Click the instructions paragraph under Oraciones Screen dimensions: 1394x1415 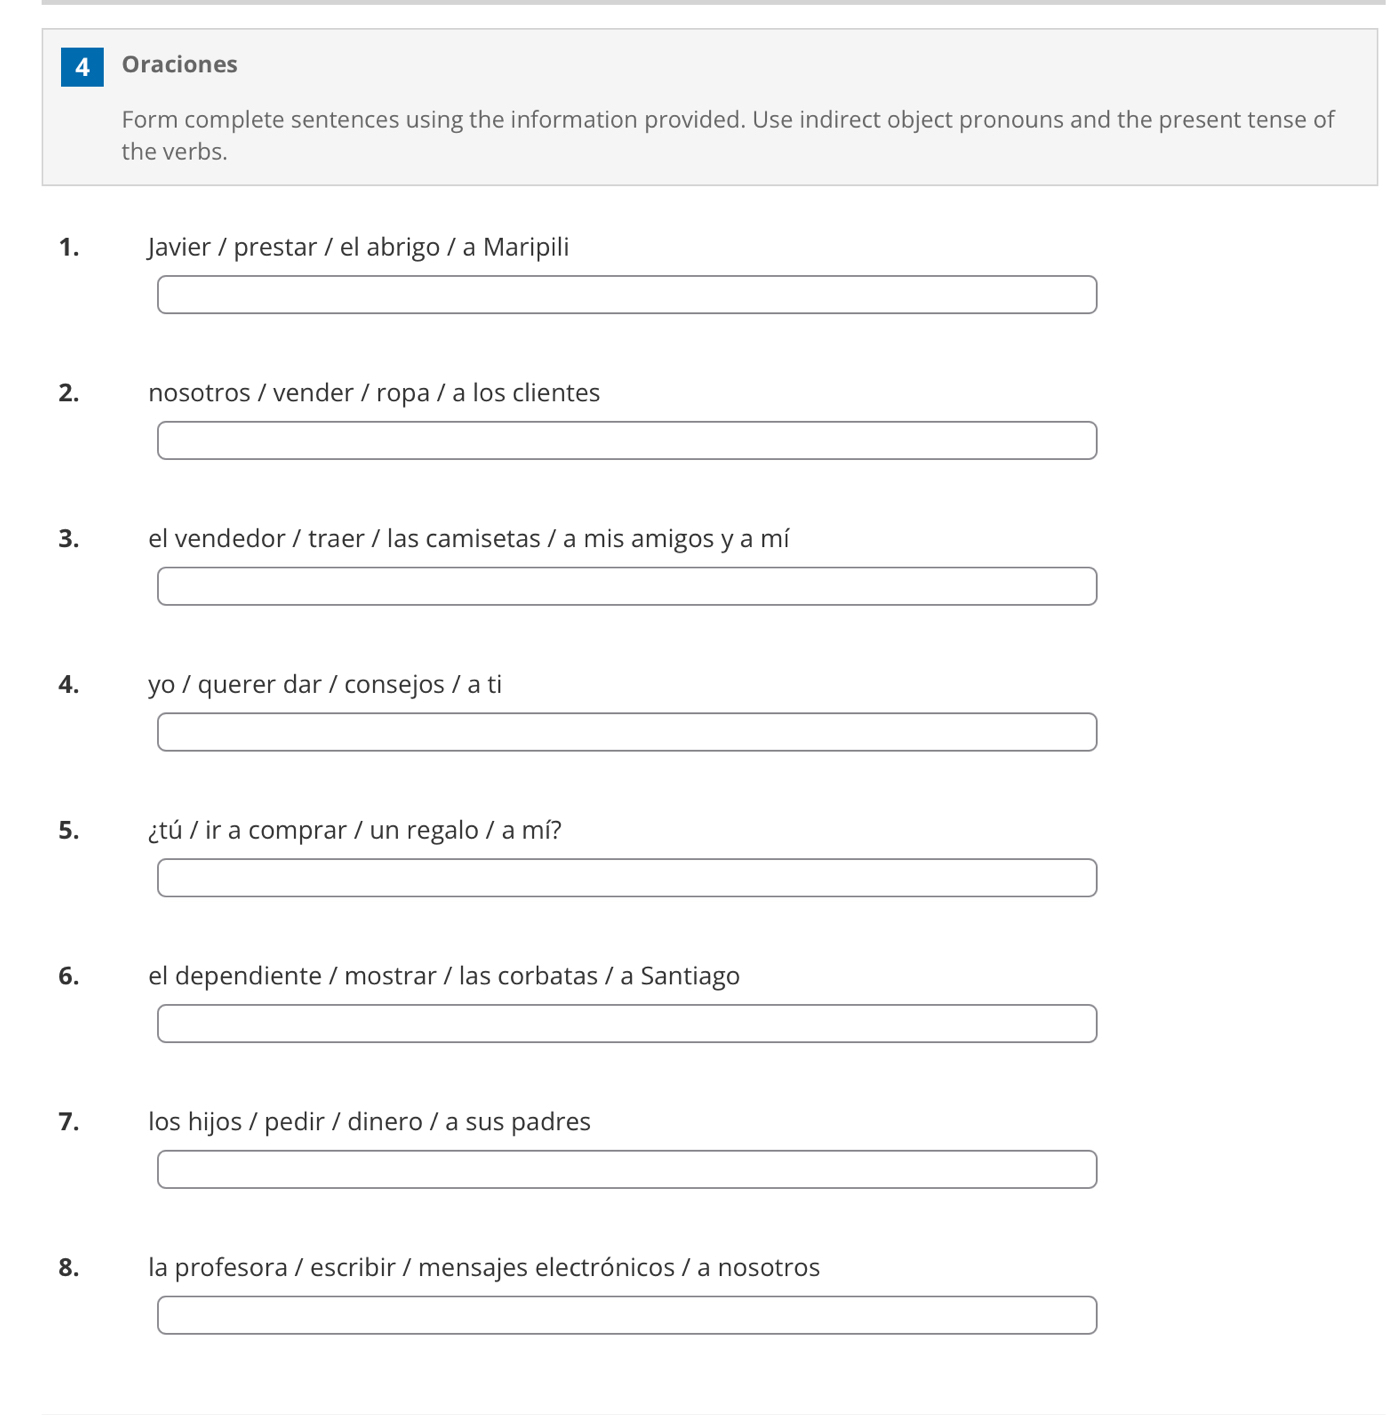click(727, 135)
